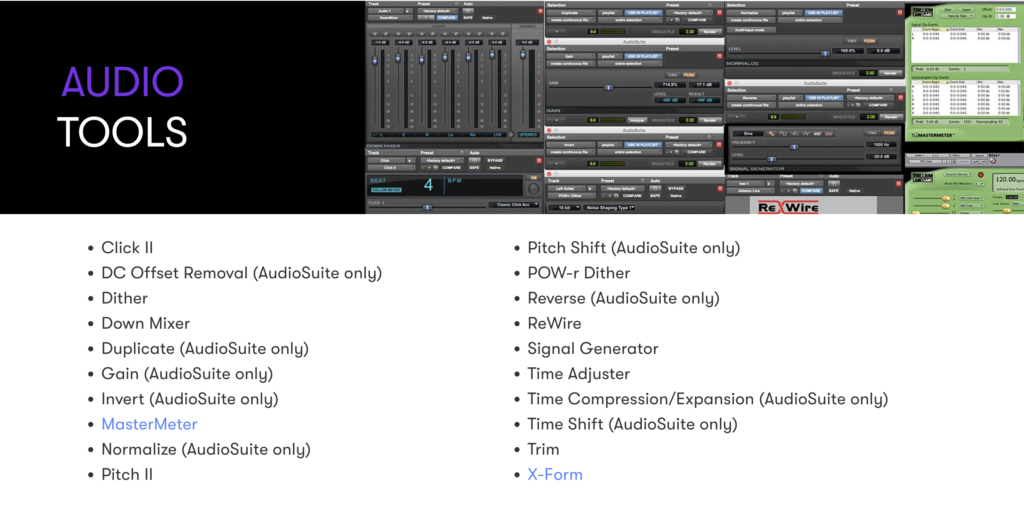This screenshot has width=1024, height=513.
Task: Click the 'Click II' list item
Action: coord(127,248)
